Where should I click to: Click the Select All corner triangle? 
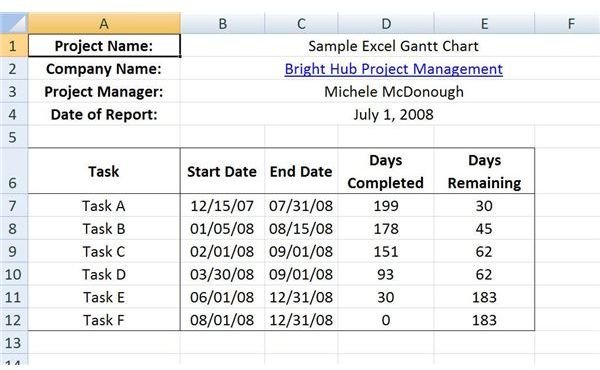[x=14, y=23]
